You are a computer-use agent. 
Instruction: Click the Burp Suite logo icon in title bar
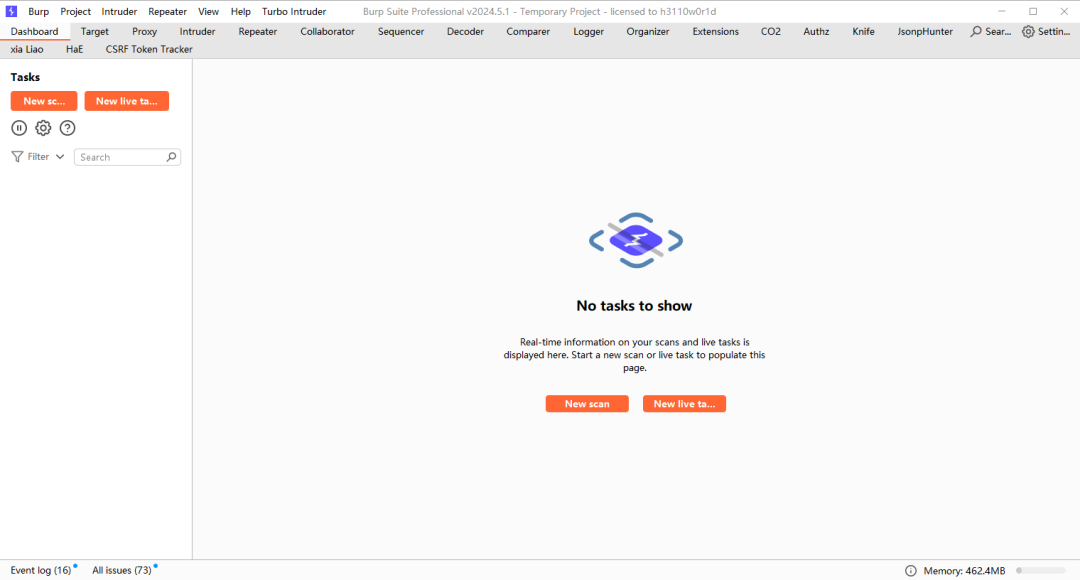[11, 11]
